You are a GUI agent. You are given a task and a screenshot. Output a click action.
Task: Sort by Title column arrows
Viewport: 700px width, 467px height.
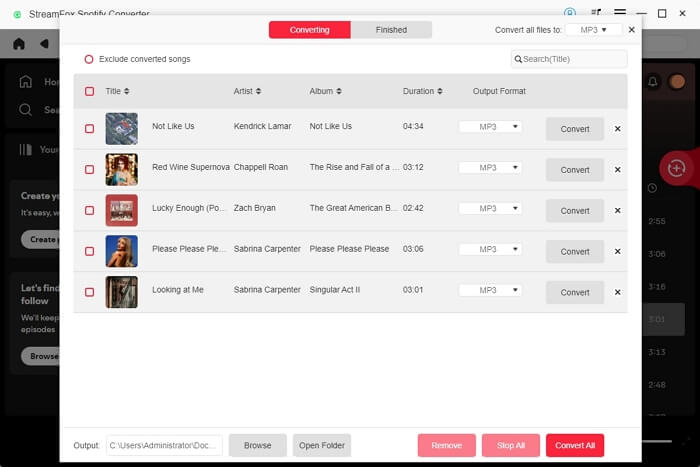coord(126,91)
